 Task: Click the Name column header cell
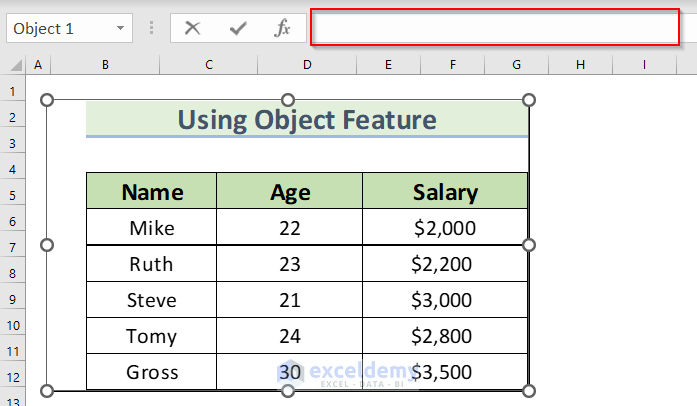152,191
